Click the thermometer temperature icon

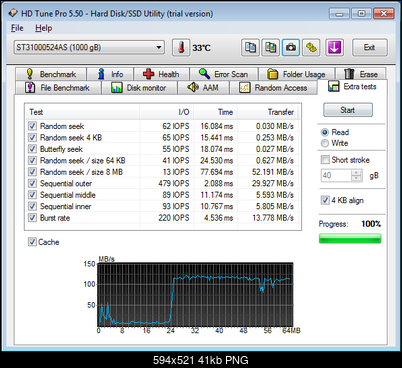[x=181, y=48]
